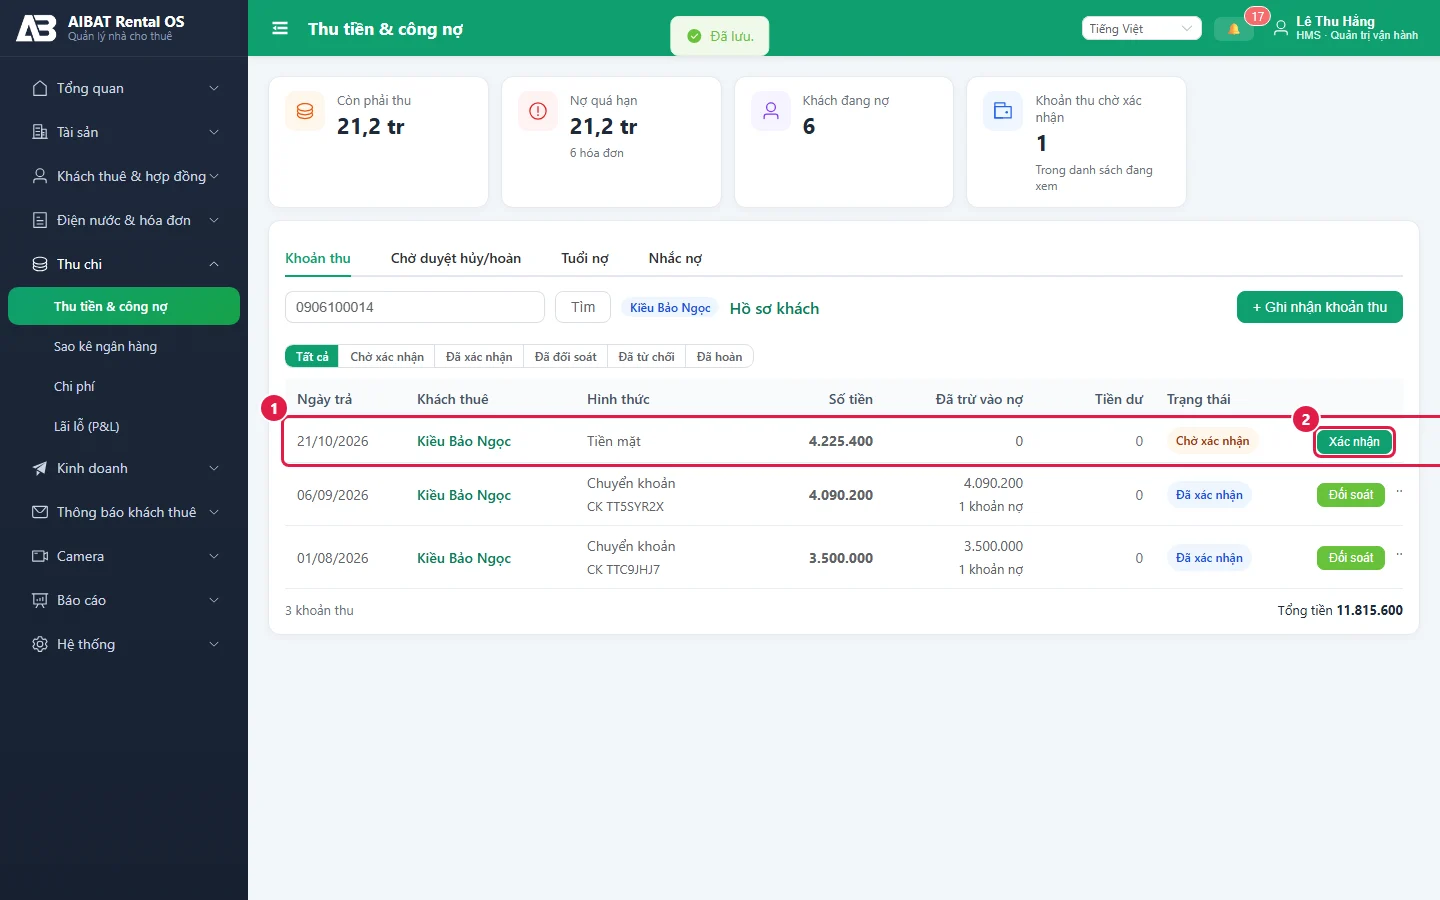This screenshot has height=900, width=1440.
Task: Switch to Chờ duyệt hủy/hoàn tab
Action: pyautogui.click(x=456, y=258)
